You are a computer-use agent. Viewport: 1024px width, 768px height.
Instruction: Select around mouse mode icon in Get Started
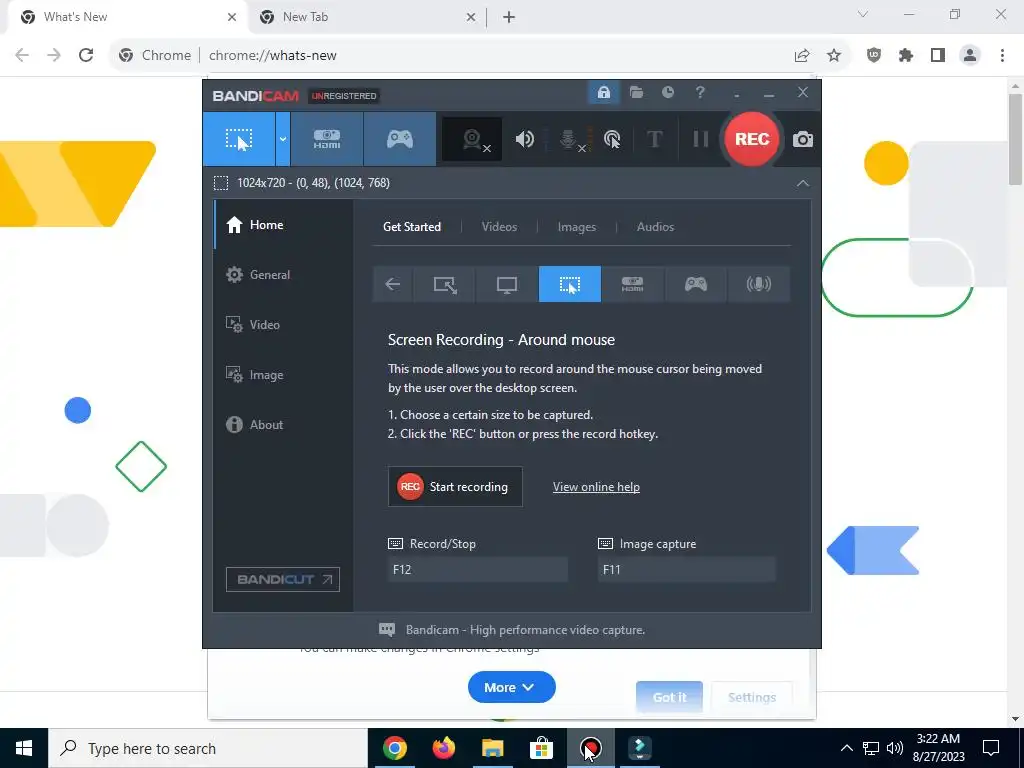(x=569, y=284)
